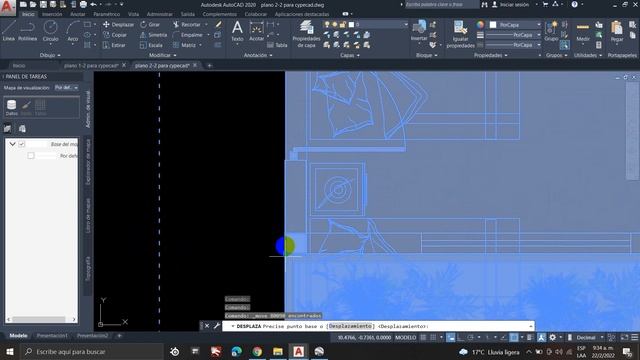640x360 pixels.
Task: Click the object color wheel swatch
Action: (480, 24)
